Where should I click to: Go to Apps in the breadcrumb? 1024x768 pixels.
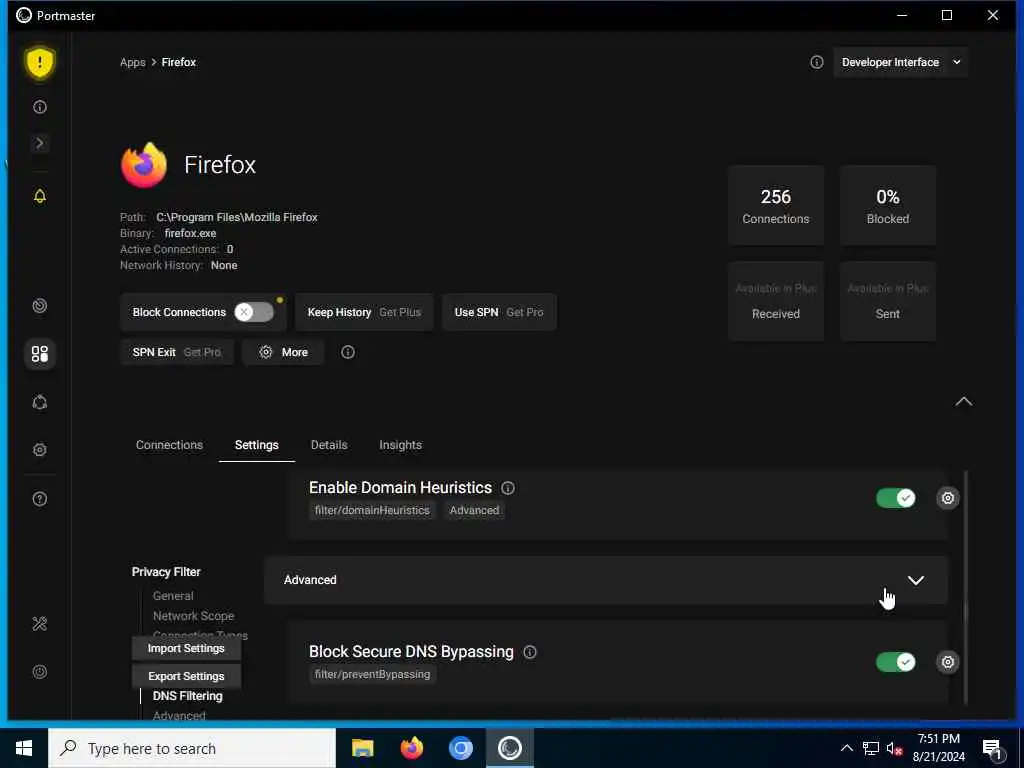[x=133, y=62]
